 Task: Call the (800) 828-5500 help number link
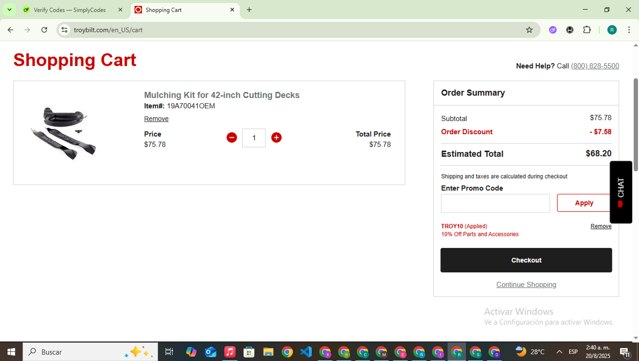coord(595,66)
